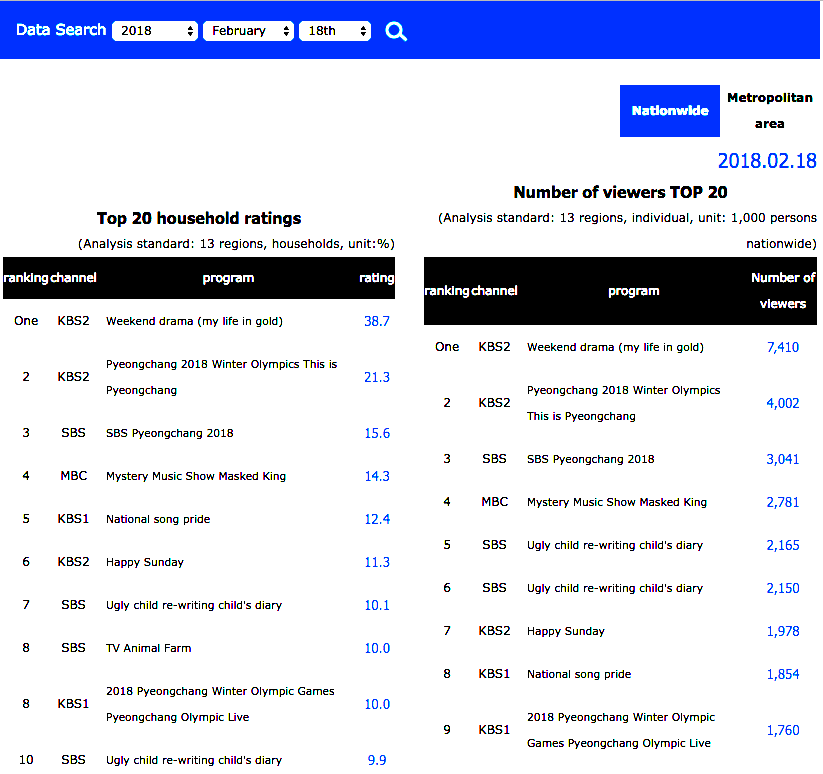Click 'program' header in household table
The height and width of the screenshot is (774, 823).
pyautogui.click(x=228, y=278)
